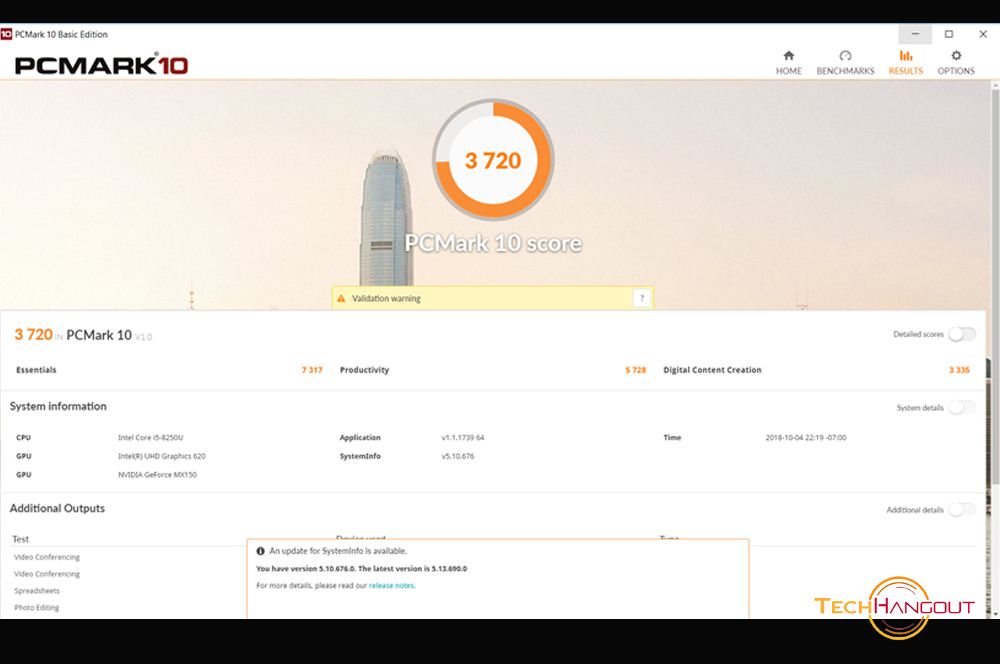Click the scrollbar down arrow
The image size is (1000, 664).
(x=995, y=613)
